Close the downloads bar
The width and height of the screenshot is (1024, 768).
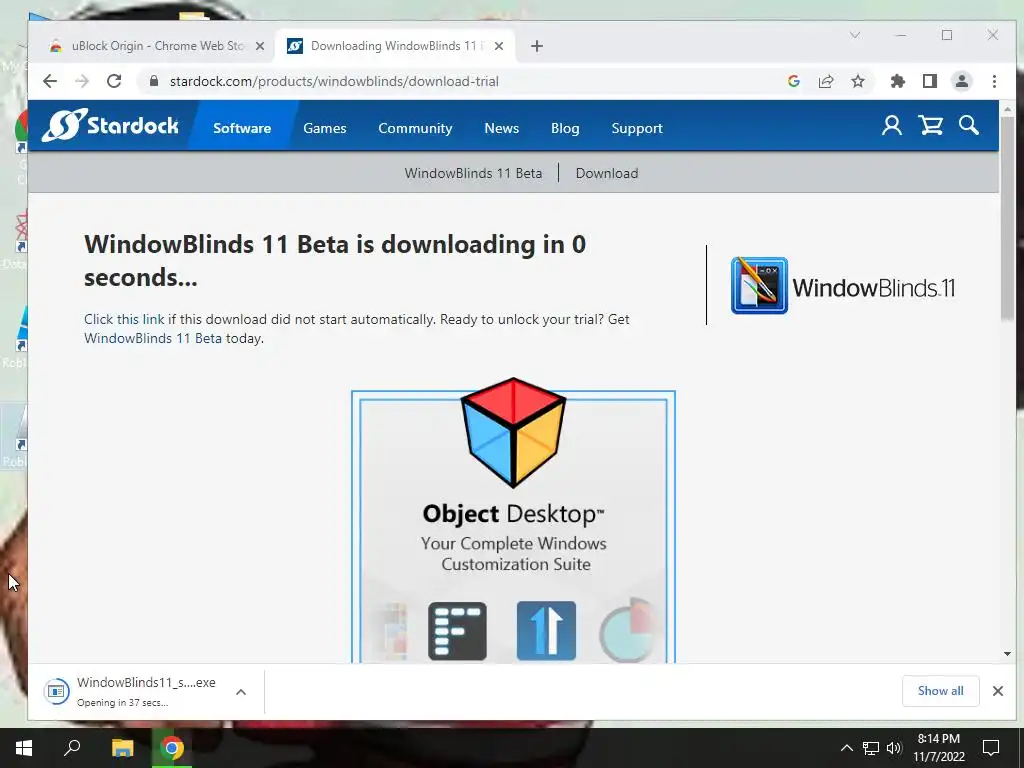(998, 691)
